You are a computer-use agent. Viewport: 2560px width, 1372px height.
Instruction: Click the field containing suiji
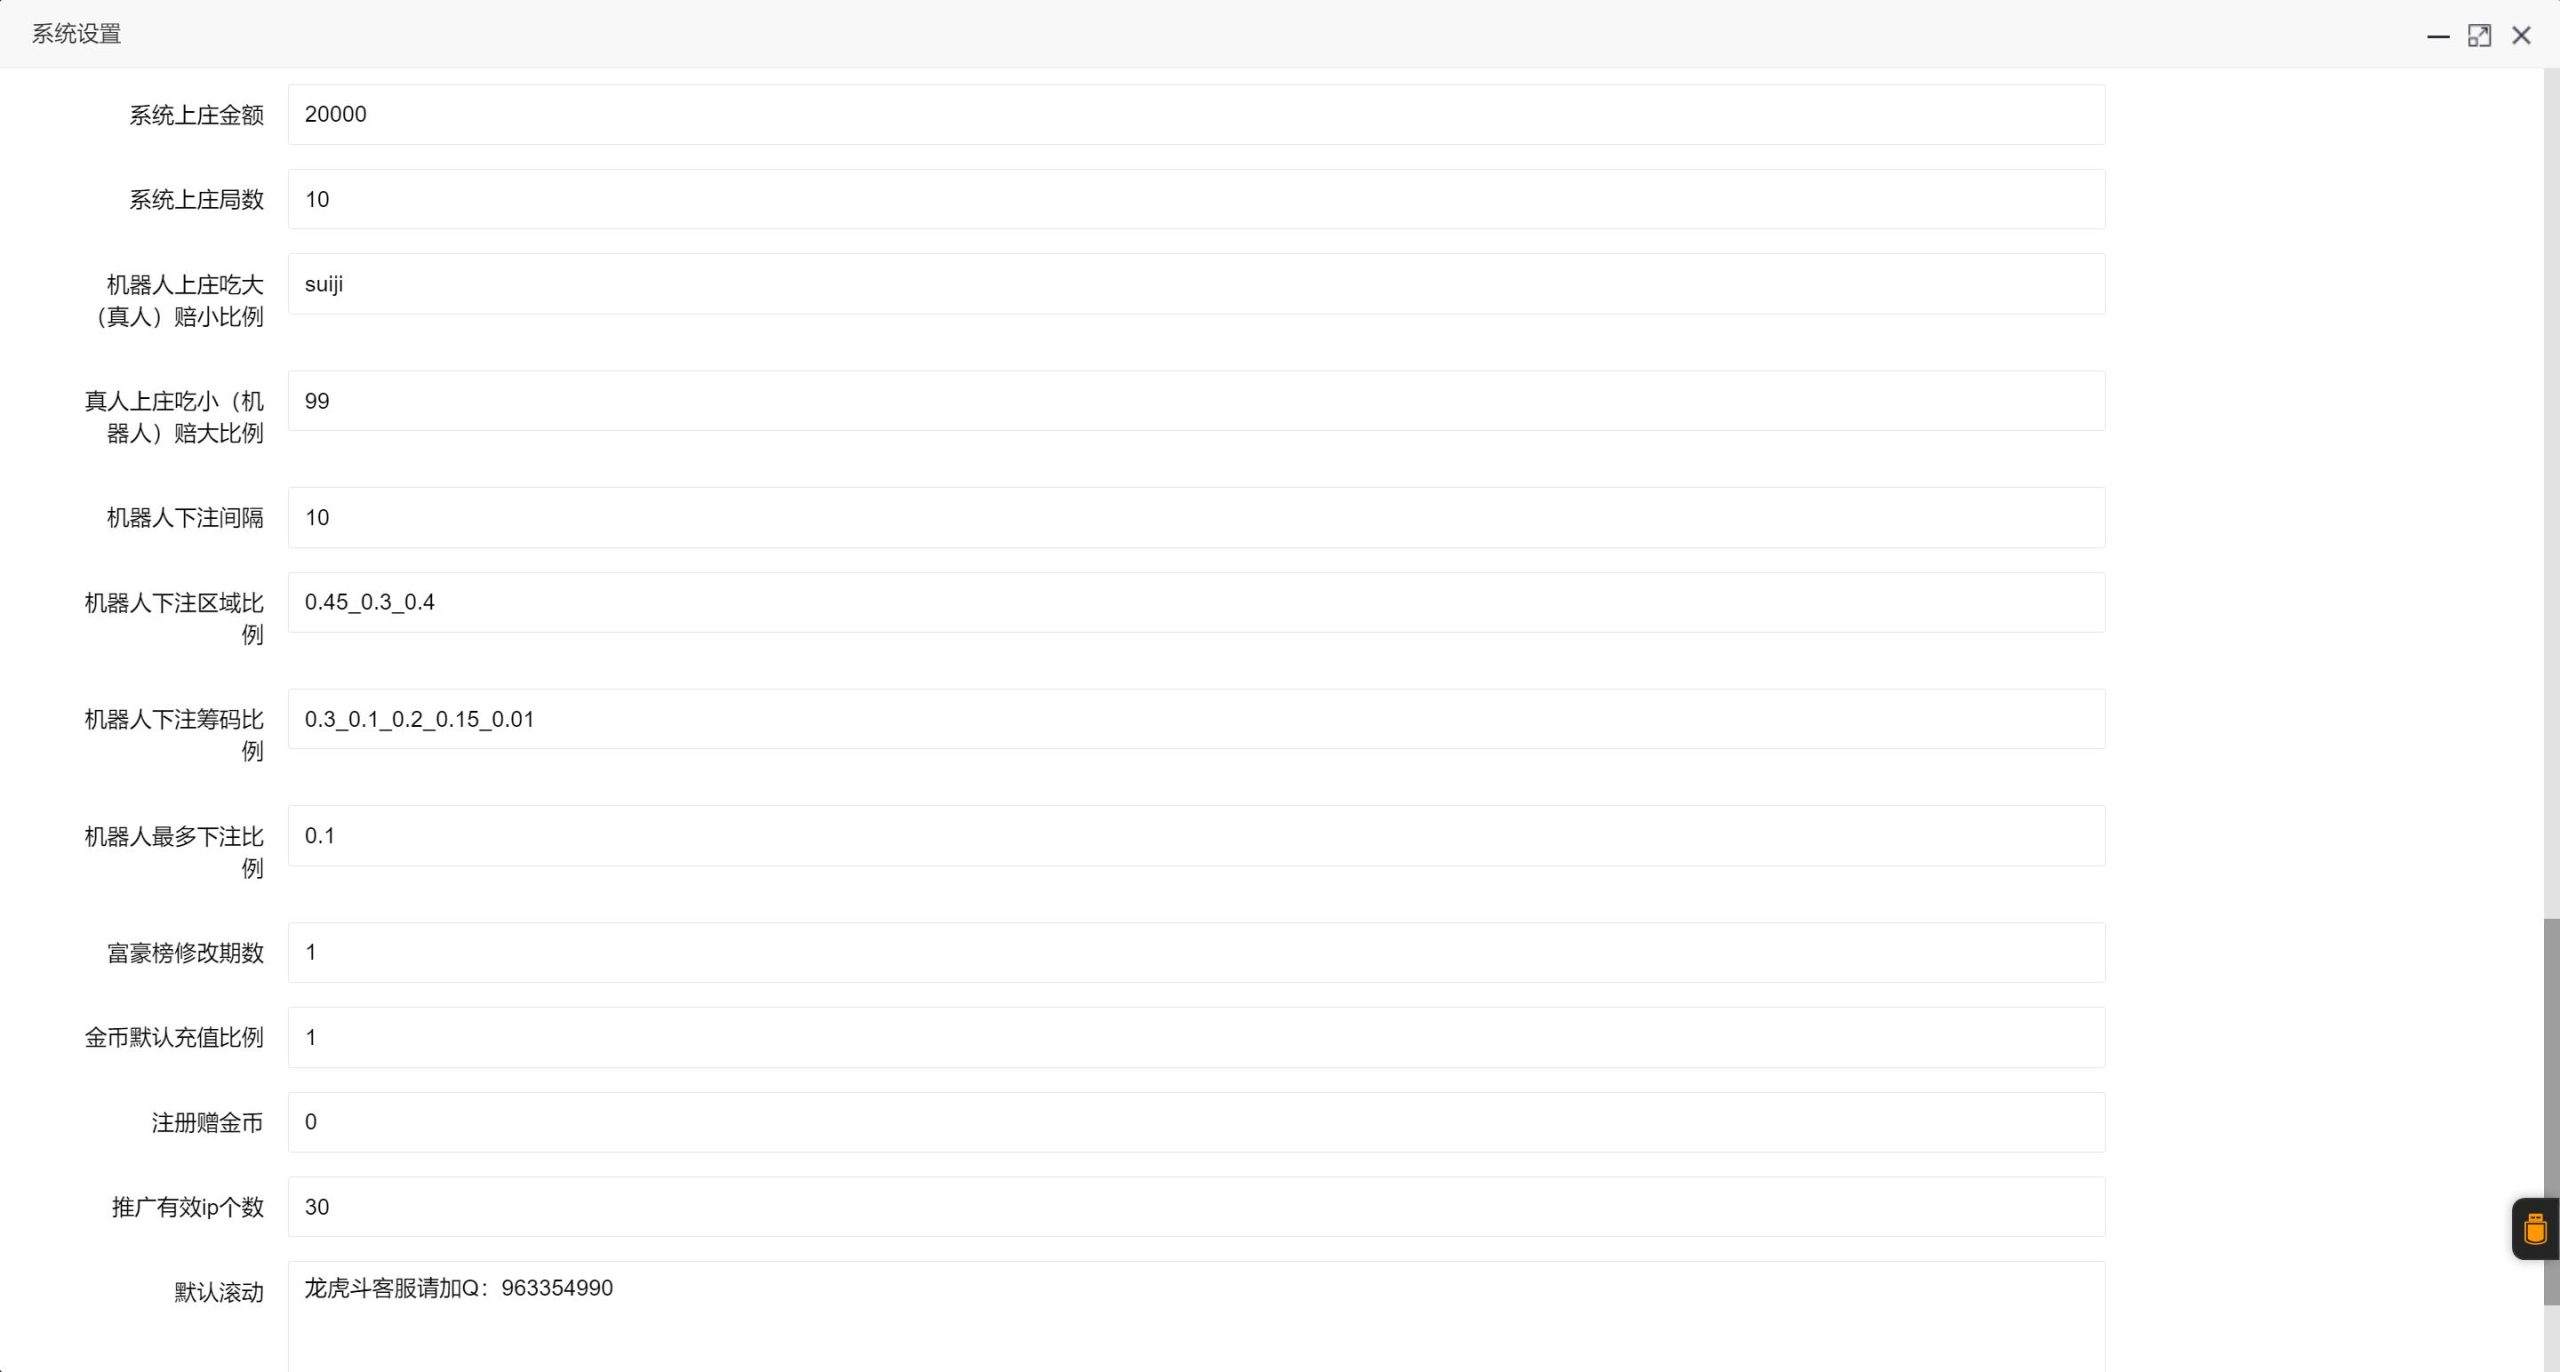point(1196,285)
